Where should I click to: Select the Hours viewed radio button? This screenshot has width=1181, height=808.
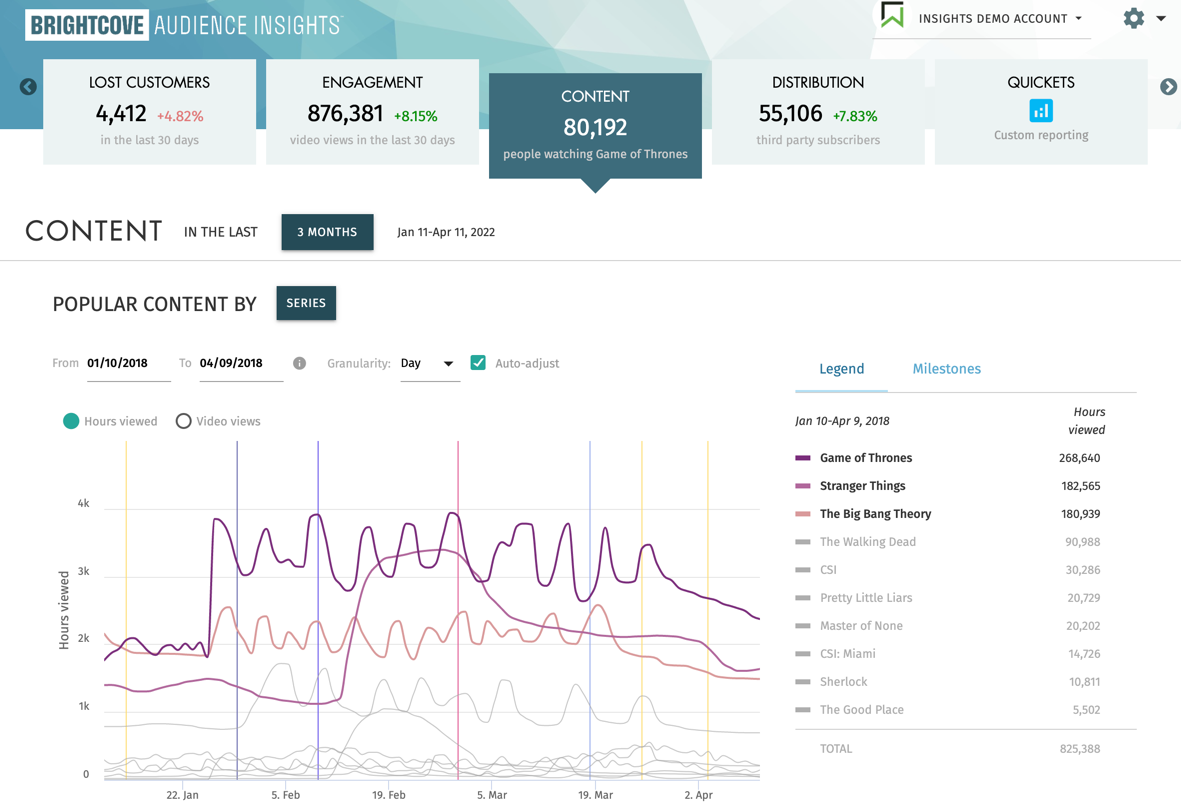71,421
